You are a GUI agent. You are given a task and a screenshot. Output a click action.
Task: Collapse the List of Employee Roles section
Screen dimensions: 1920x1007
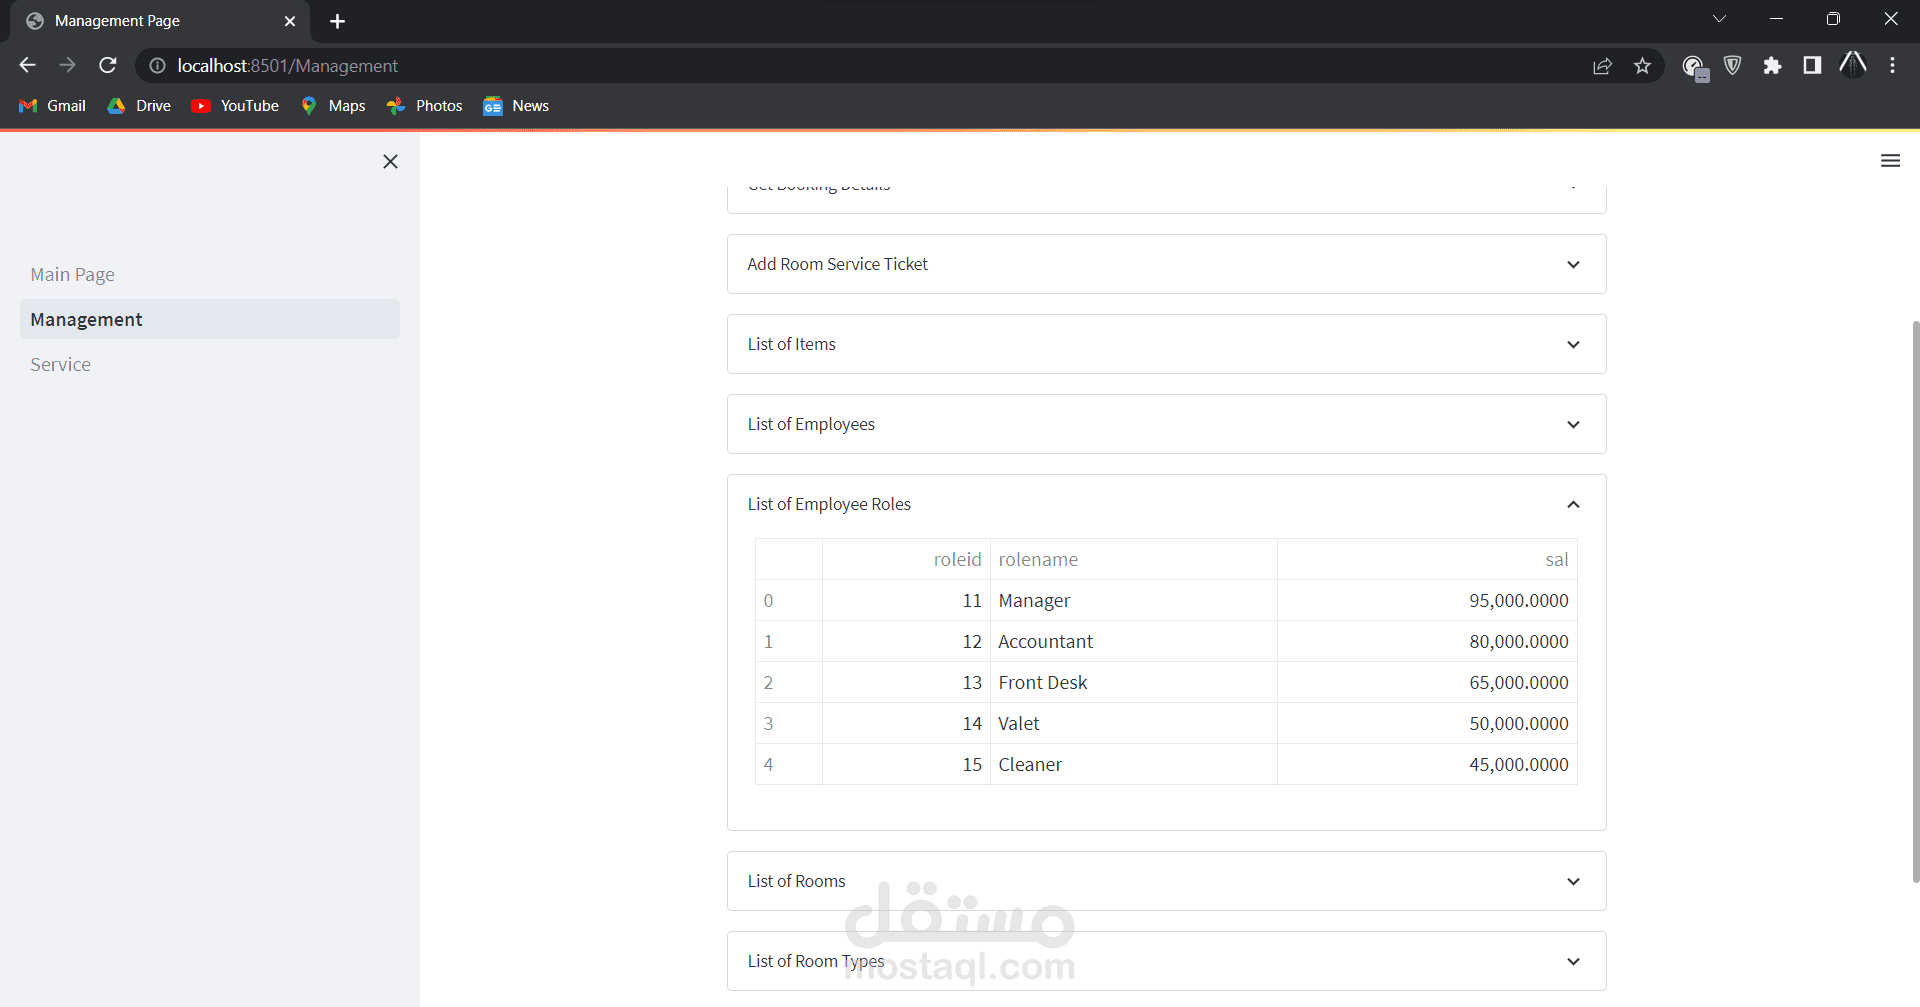point(1166,504)
